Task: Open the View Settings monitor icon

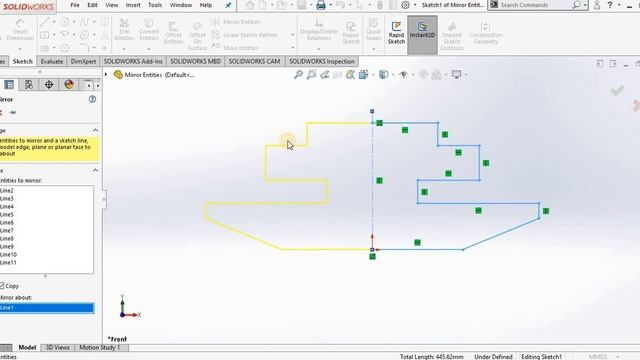Action: pos(456,74)
